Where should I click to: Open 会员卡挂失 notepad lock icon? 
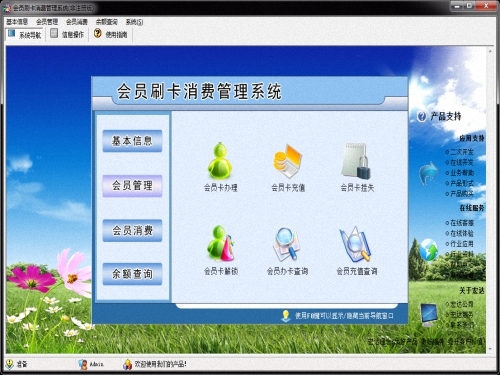click(x=356, y=161)
